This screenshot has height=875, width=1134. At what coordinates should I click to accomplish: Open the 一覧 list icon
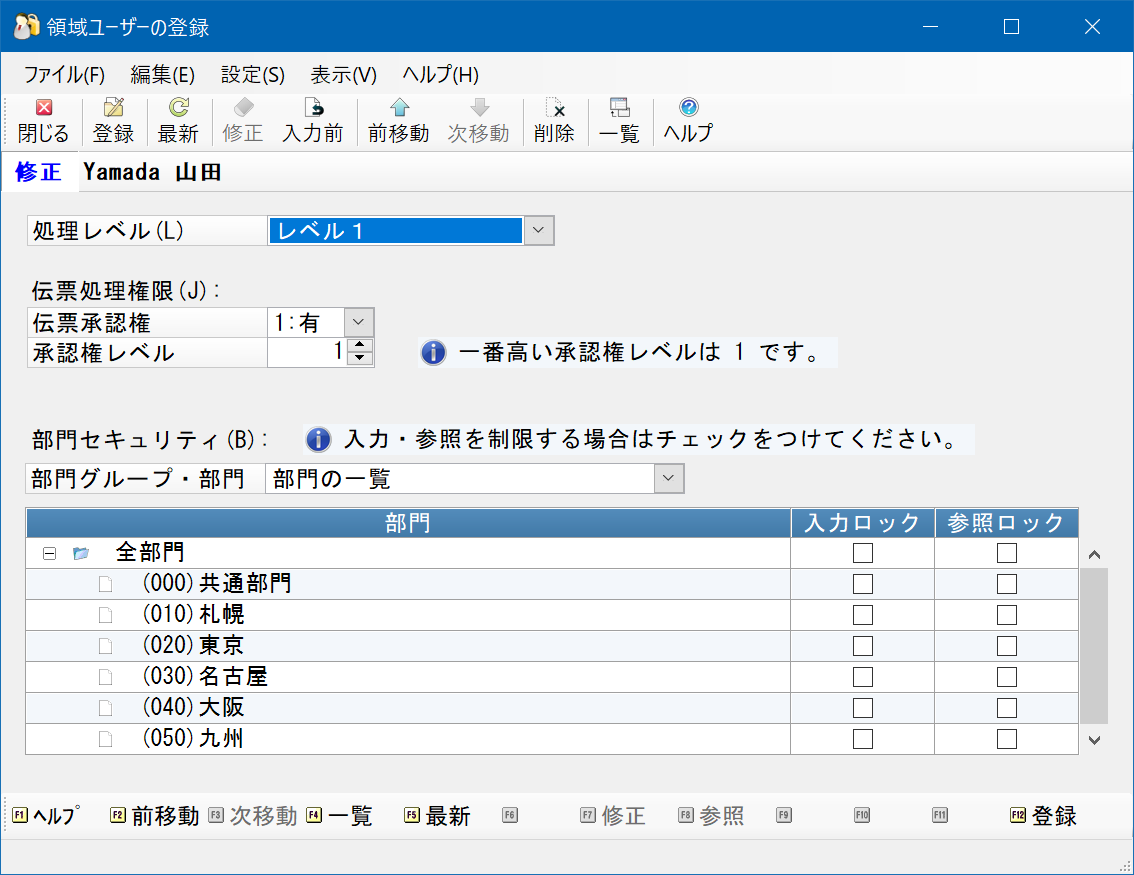619,121
